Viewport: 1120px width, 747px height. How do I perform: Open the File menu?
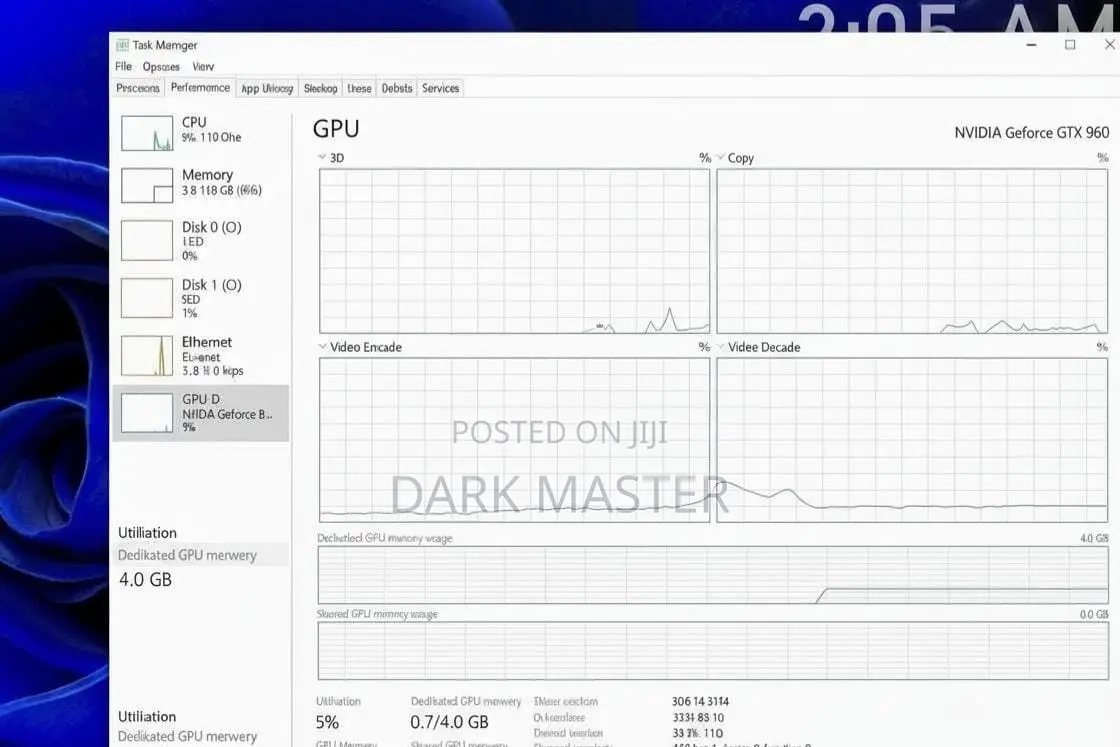124,66
